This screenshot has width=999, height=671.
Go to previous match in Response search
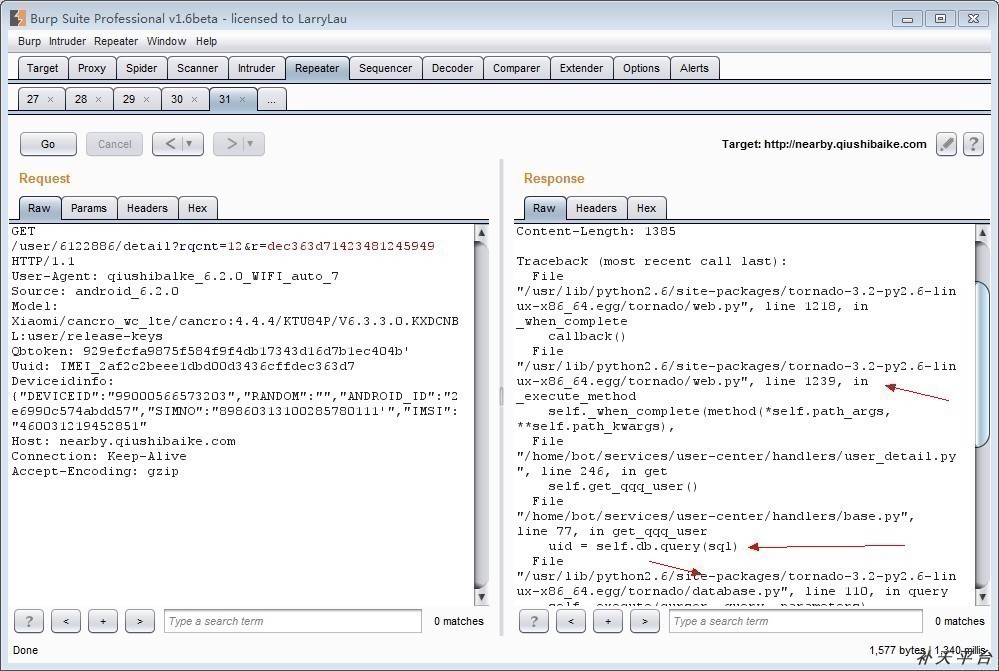pos(571,621)
